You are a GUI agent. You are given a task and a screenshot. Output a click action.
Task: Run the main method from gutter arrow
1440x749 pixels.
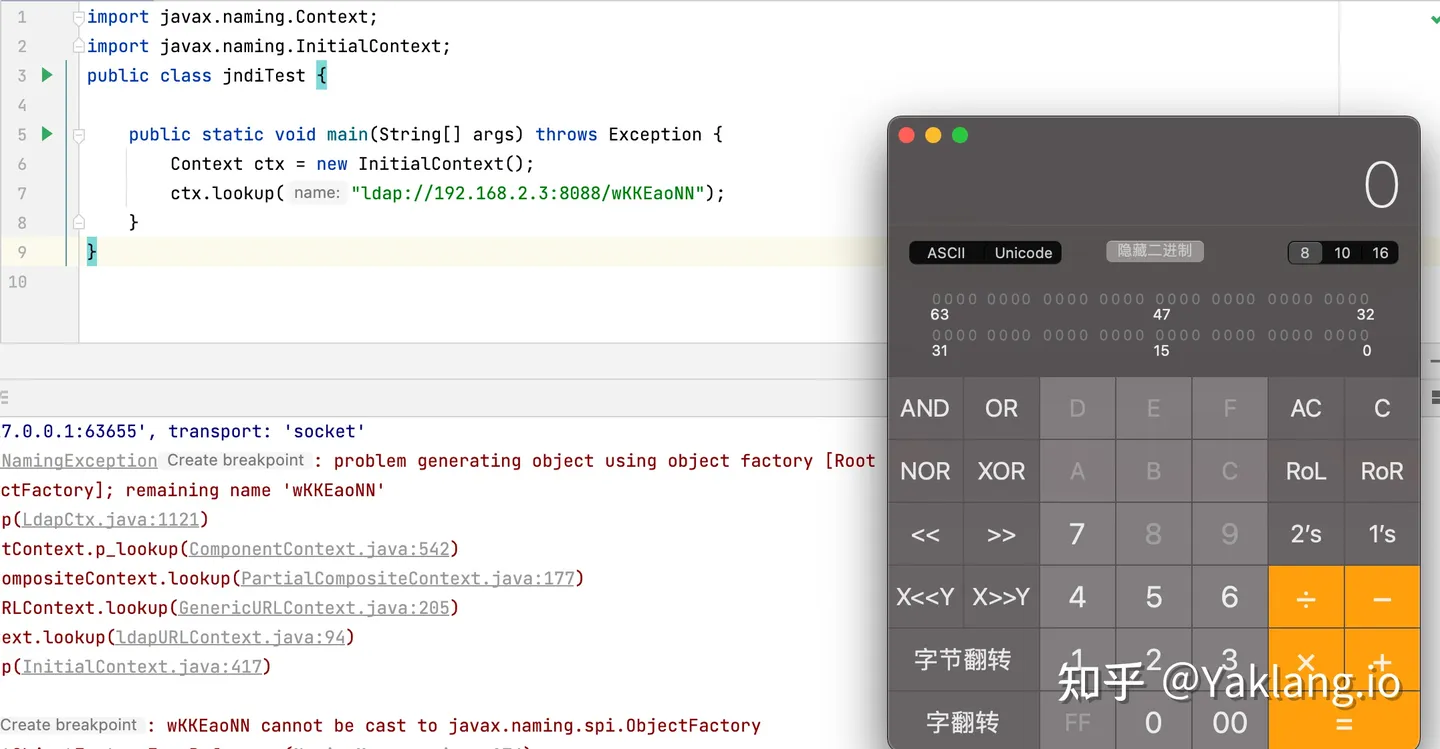[46, 134]
